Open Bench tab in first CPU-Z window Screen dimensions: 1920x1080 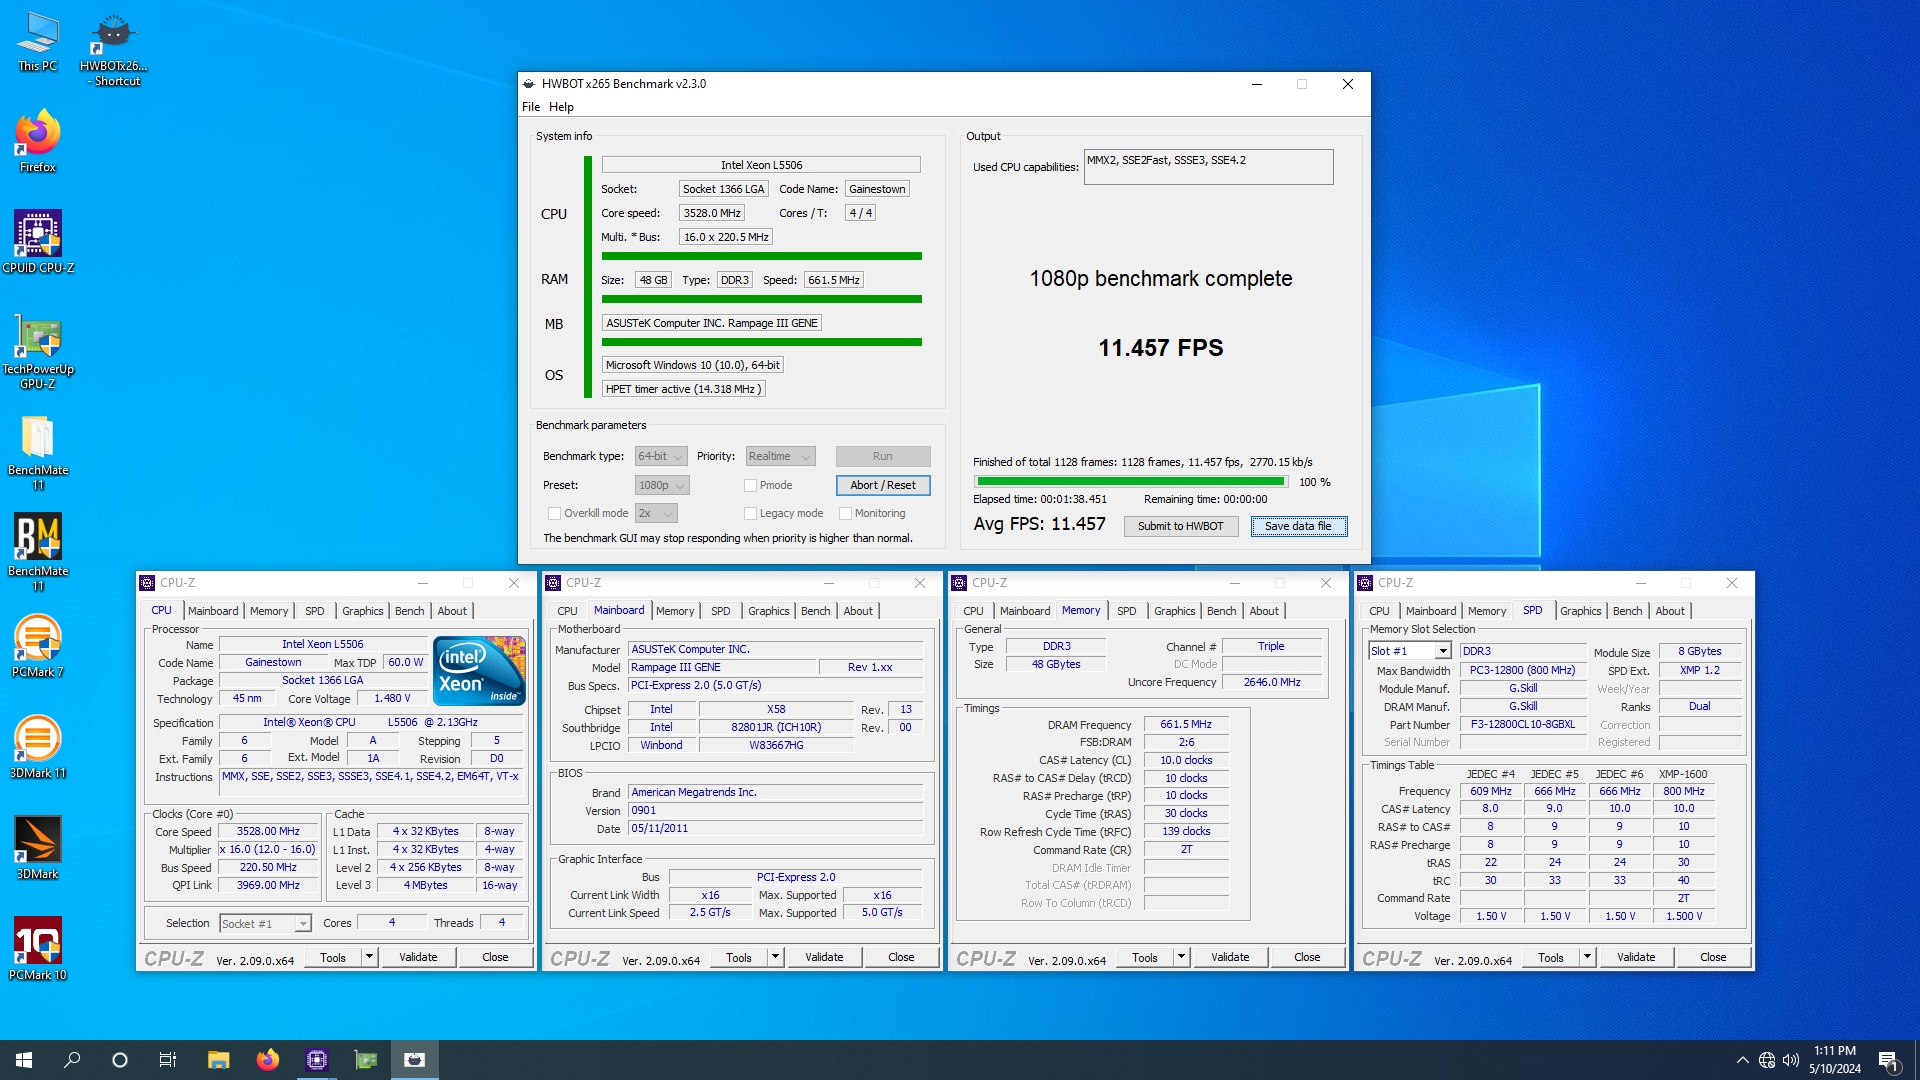click(409, 611)
